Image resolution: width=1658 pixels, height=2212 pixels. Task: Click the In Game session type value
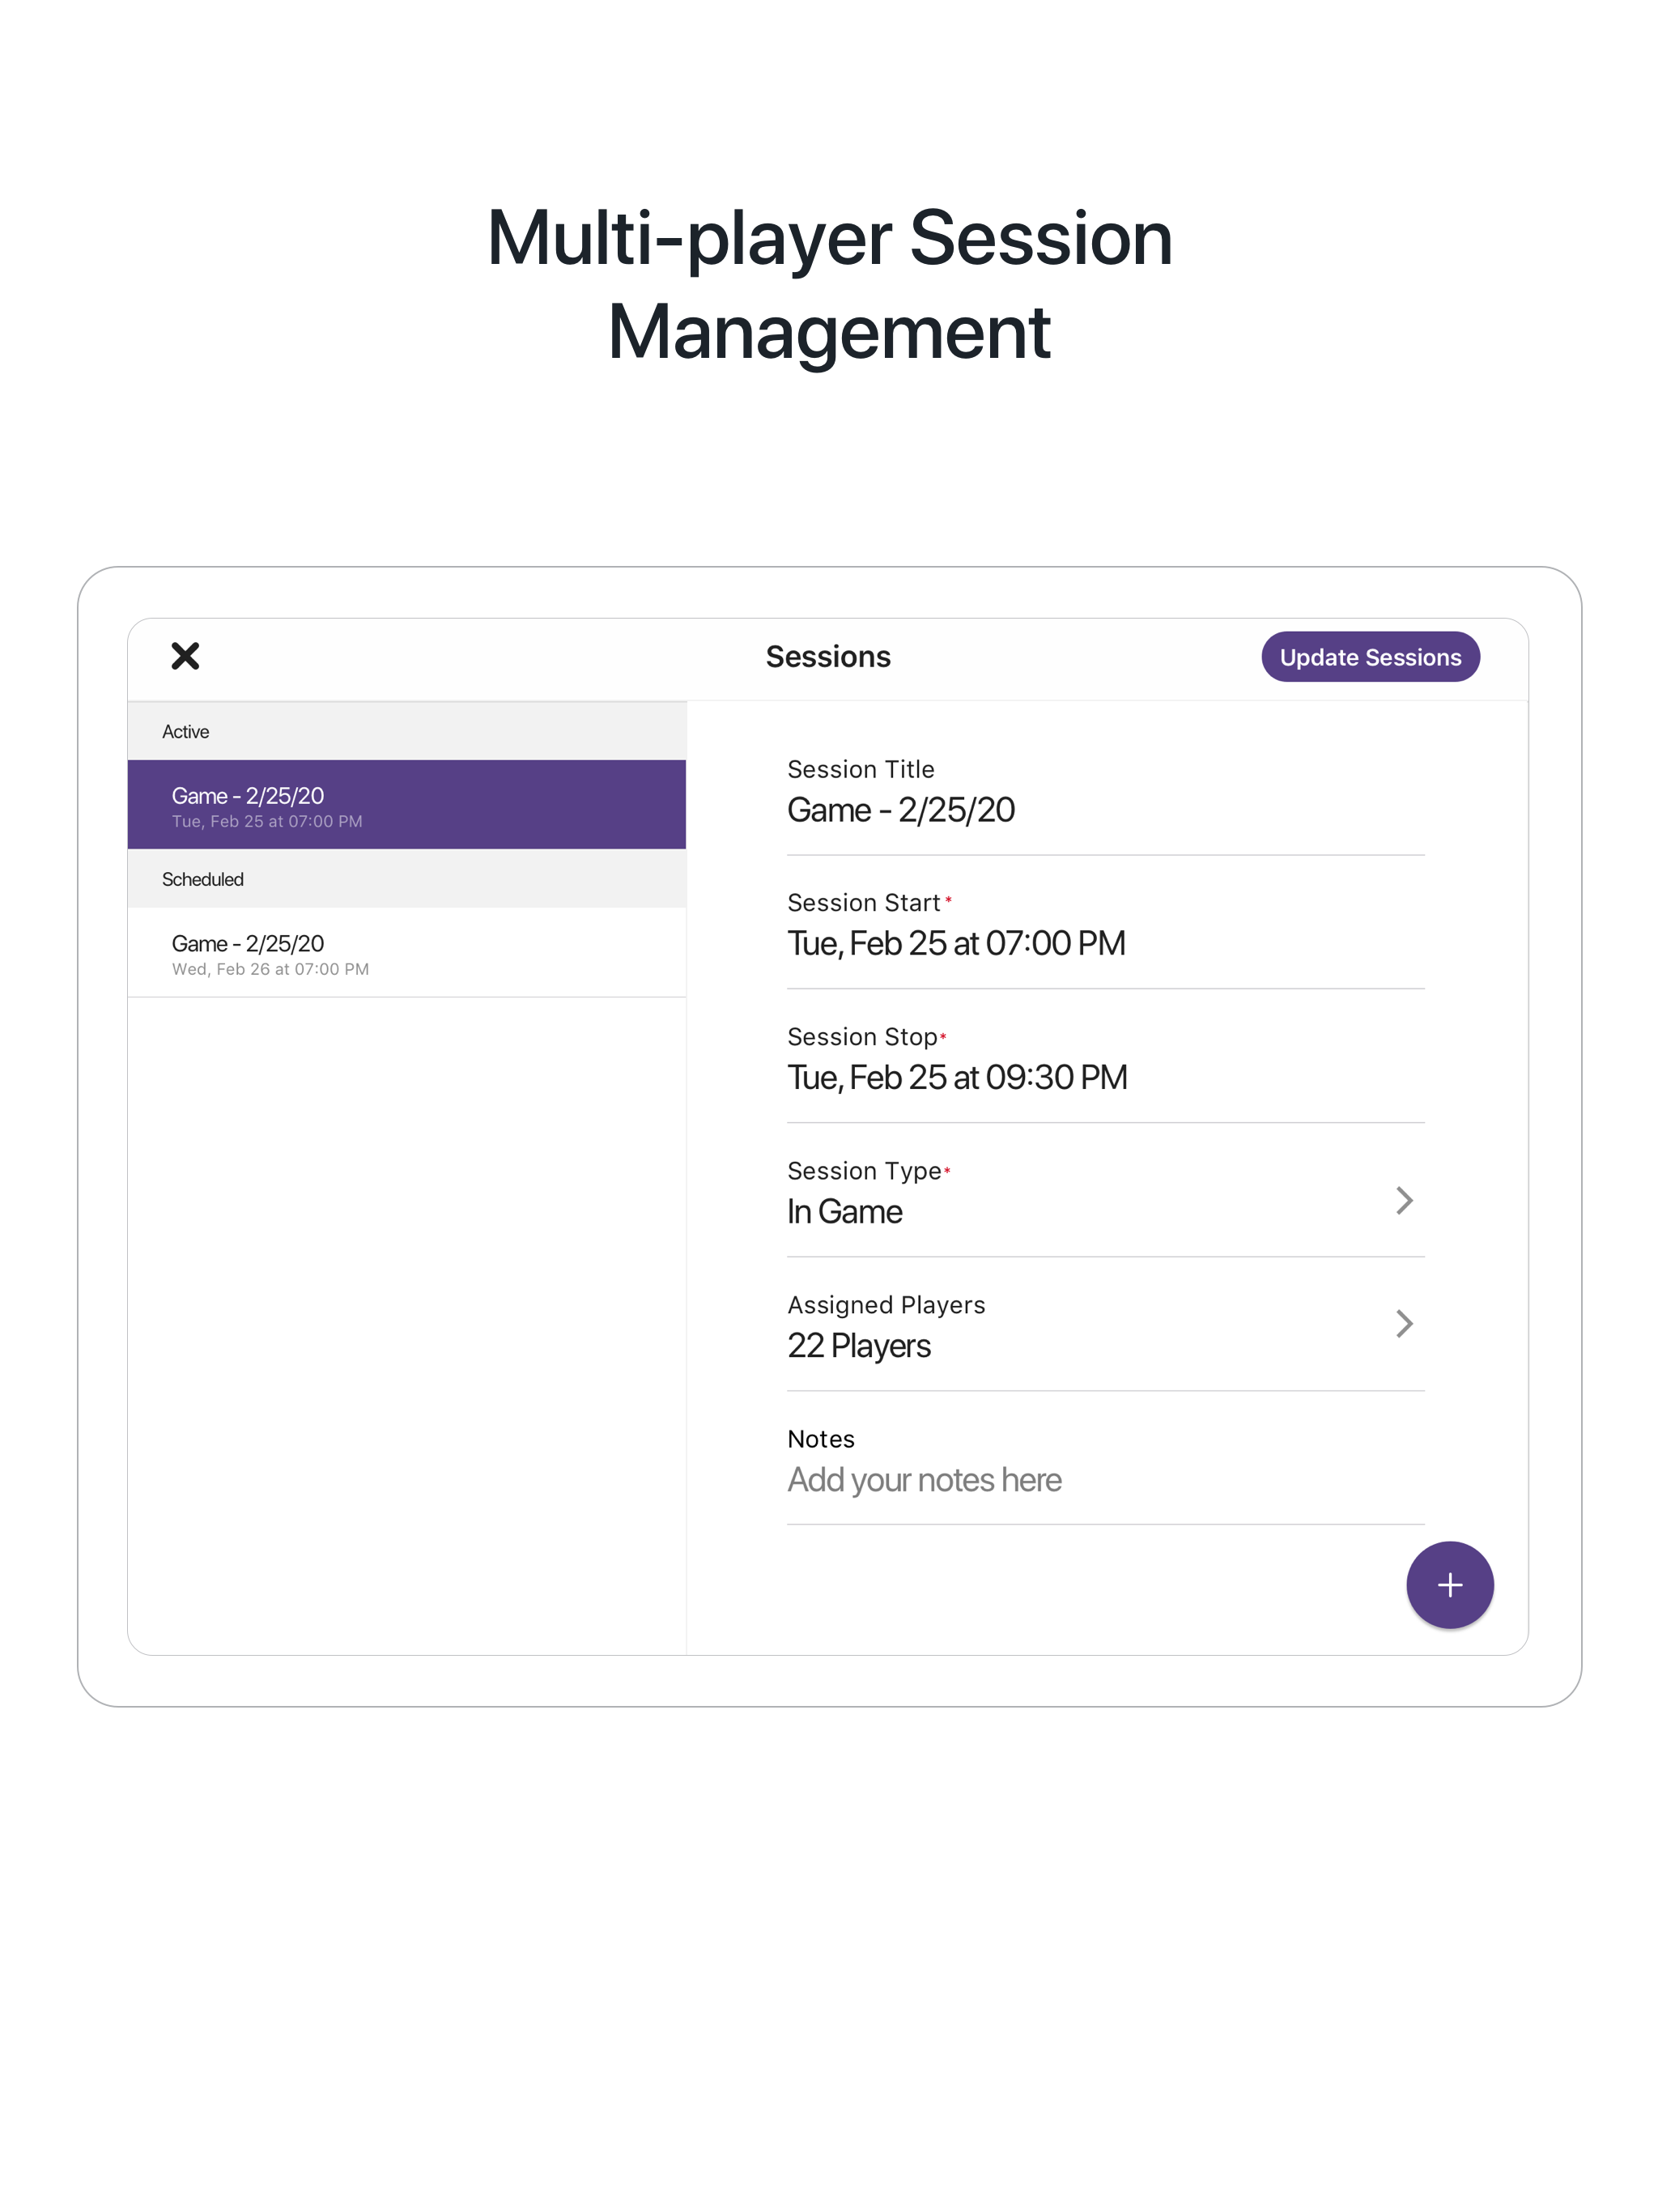tap(845, 1211)
